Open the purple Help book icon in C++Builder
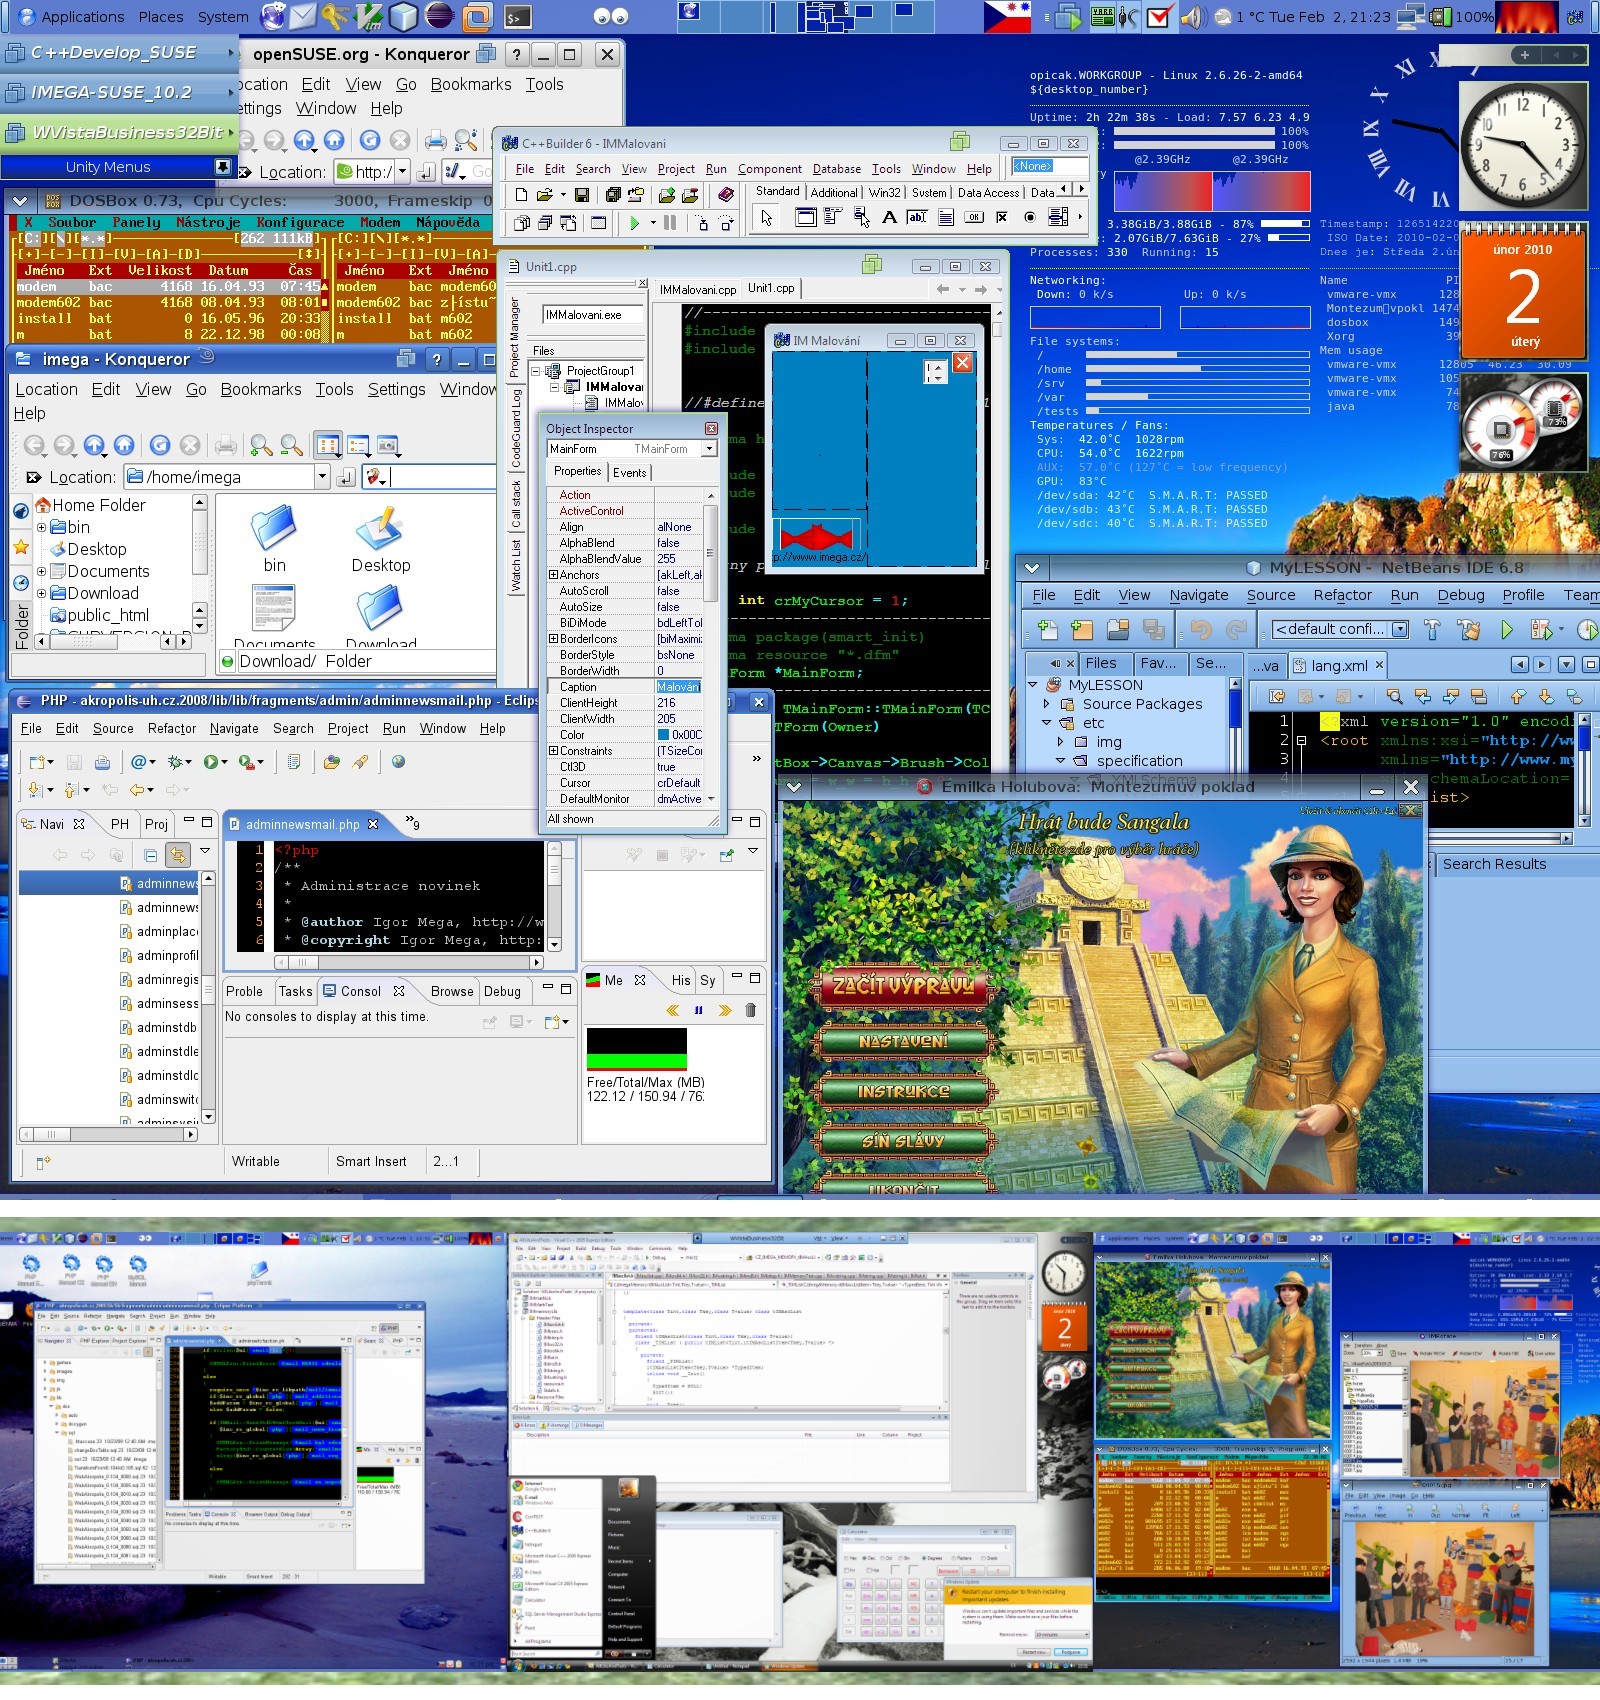Screen dimensions: 1600x1700 click(x=726, y=194)
